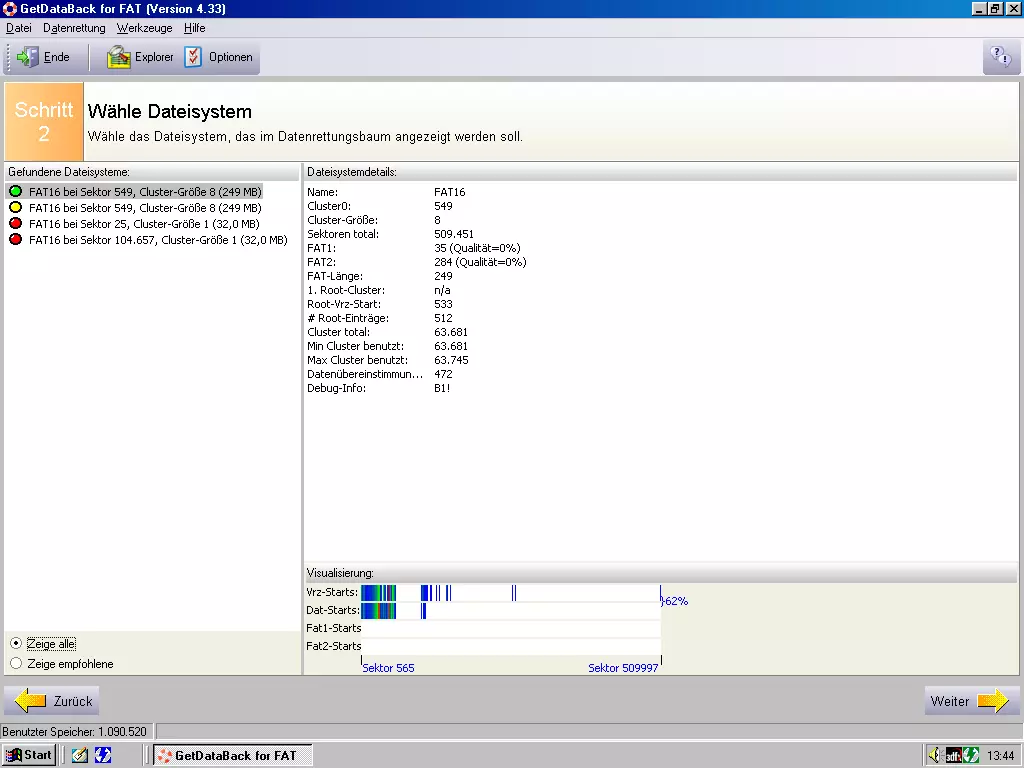Open the Datenrettung menu

coord(74,28)
